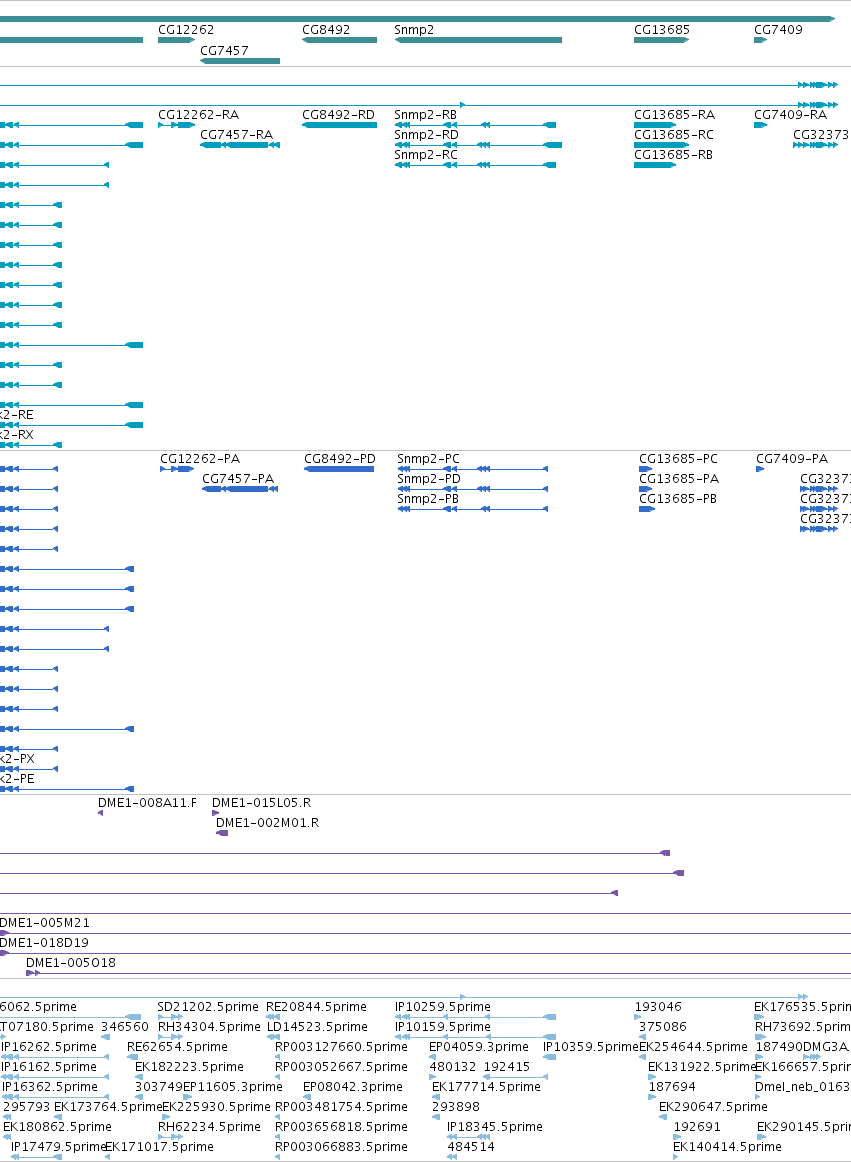Viewport: 851px width, 1162px height.
Task: Click the CG13685-RB transcript label
Action: [673, 155]
